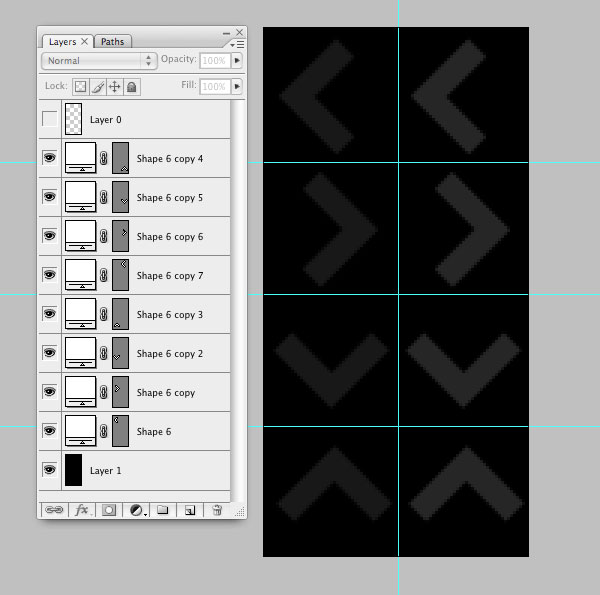Create new adjustment layer from footer icon
Screen dimensions: 600x595
tap(137, 510)
